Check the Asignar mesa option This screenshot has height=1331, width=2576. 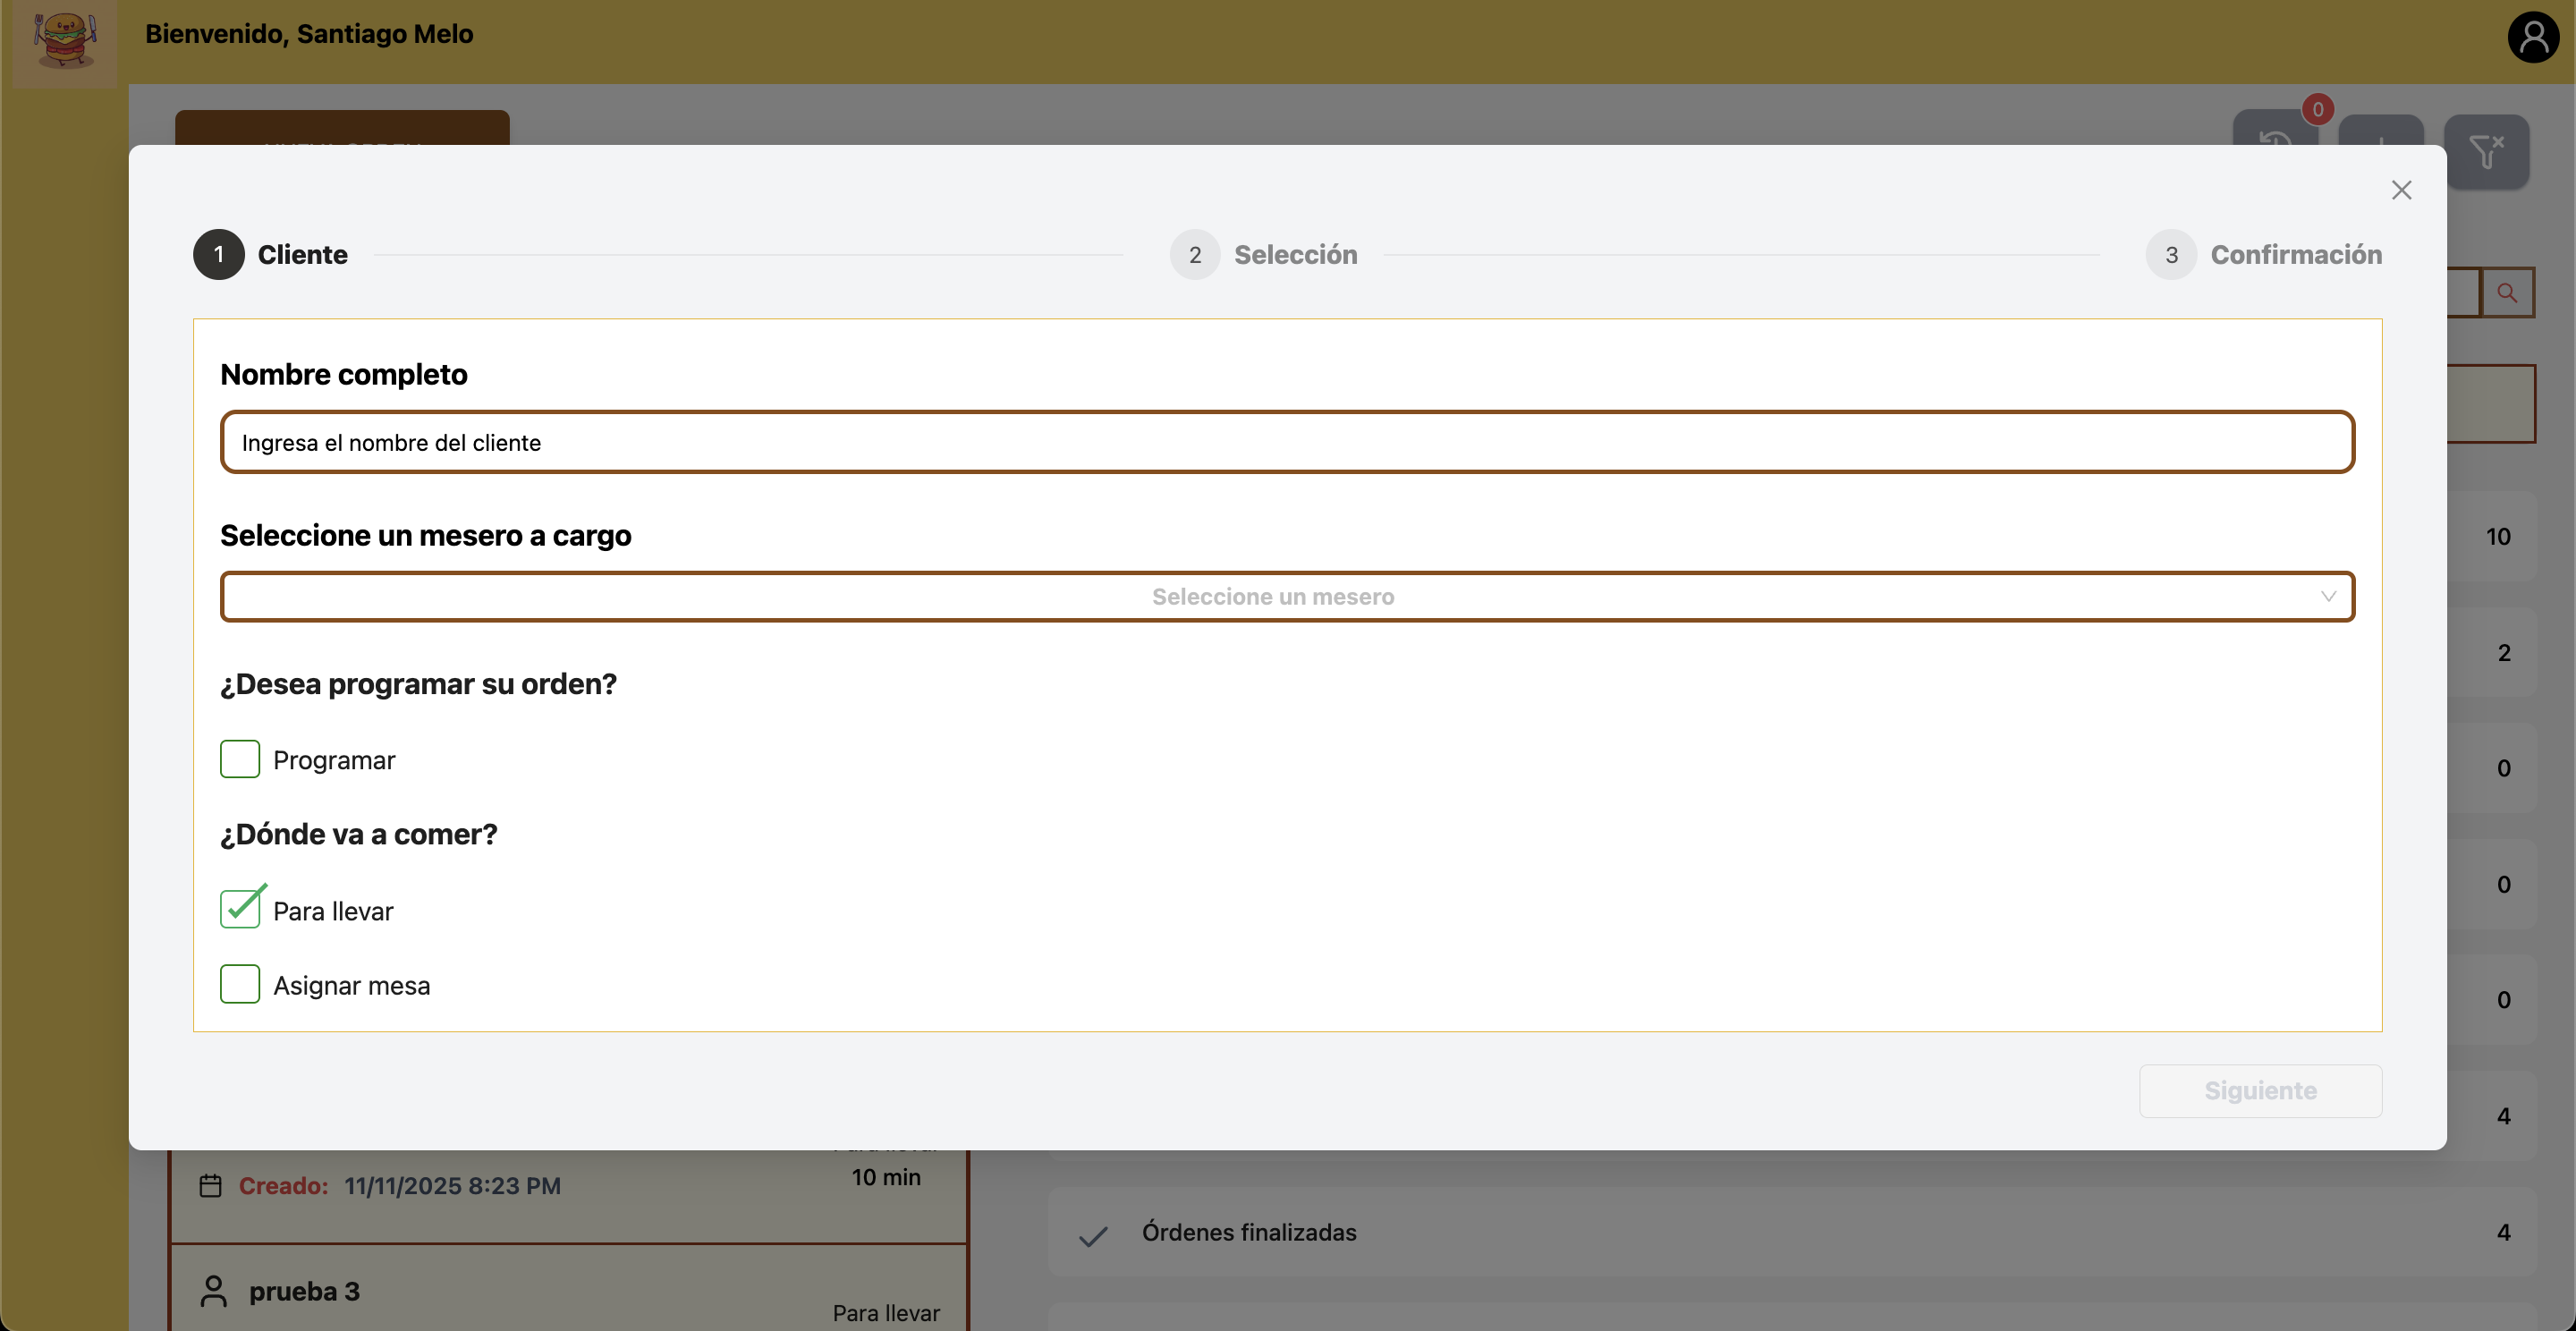(240, 984)
